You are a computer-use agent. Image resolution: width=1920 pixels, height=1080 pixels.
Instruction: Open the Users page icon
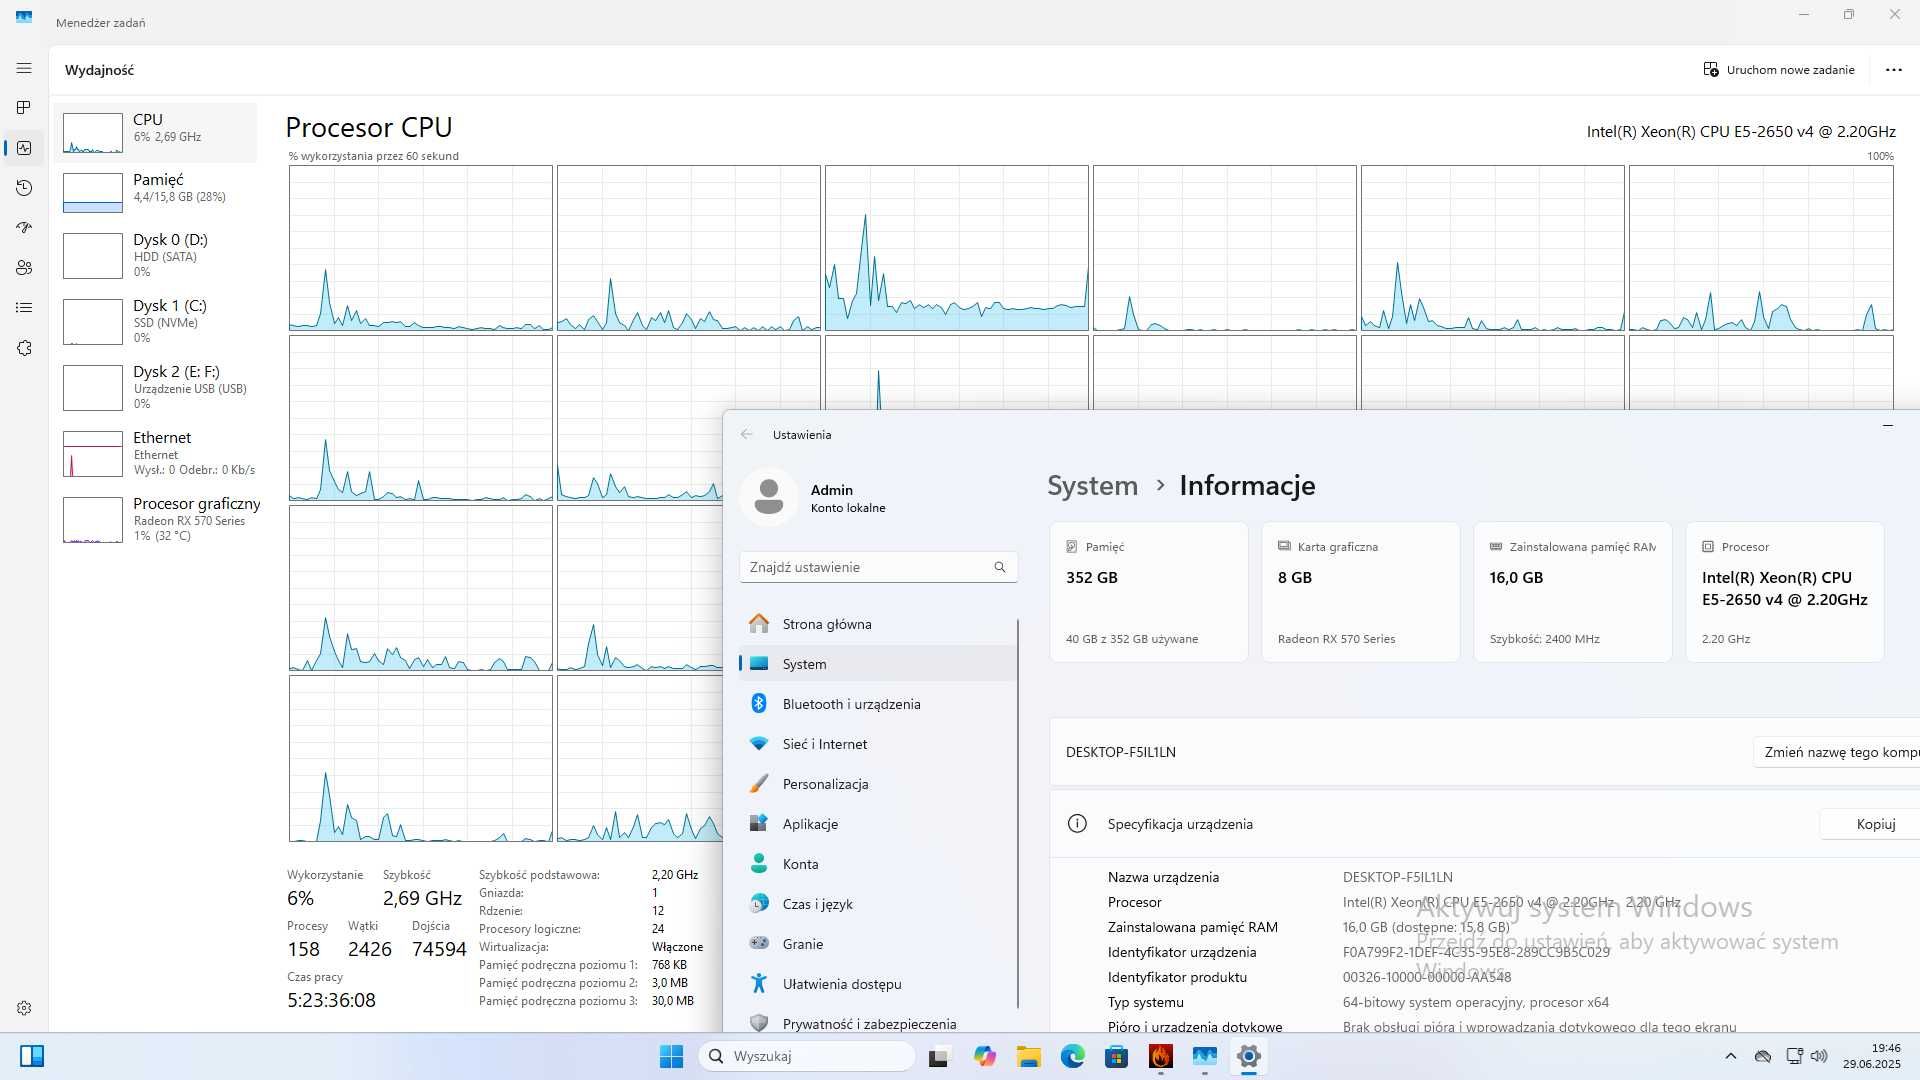24,268
